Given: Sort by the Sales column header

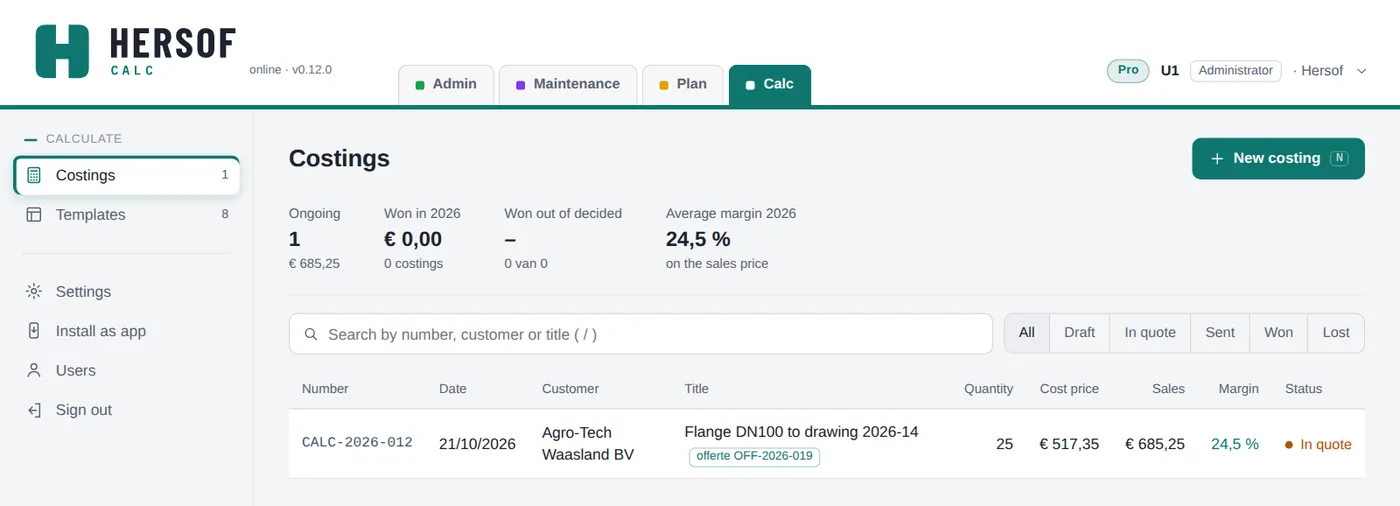Looking at the screenshot, I should point(1168,388).
